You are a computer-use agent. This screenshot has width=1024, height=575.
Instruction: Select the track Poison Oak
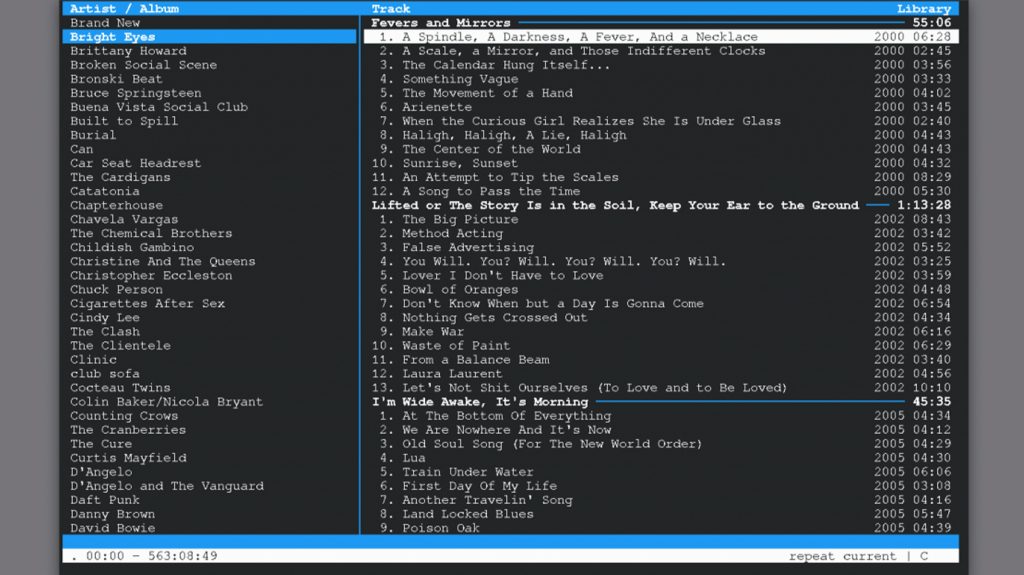coord(441,528)
